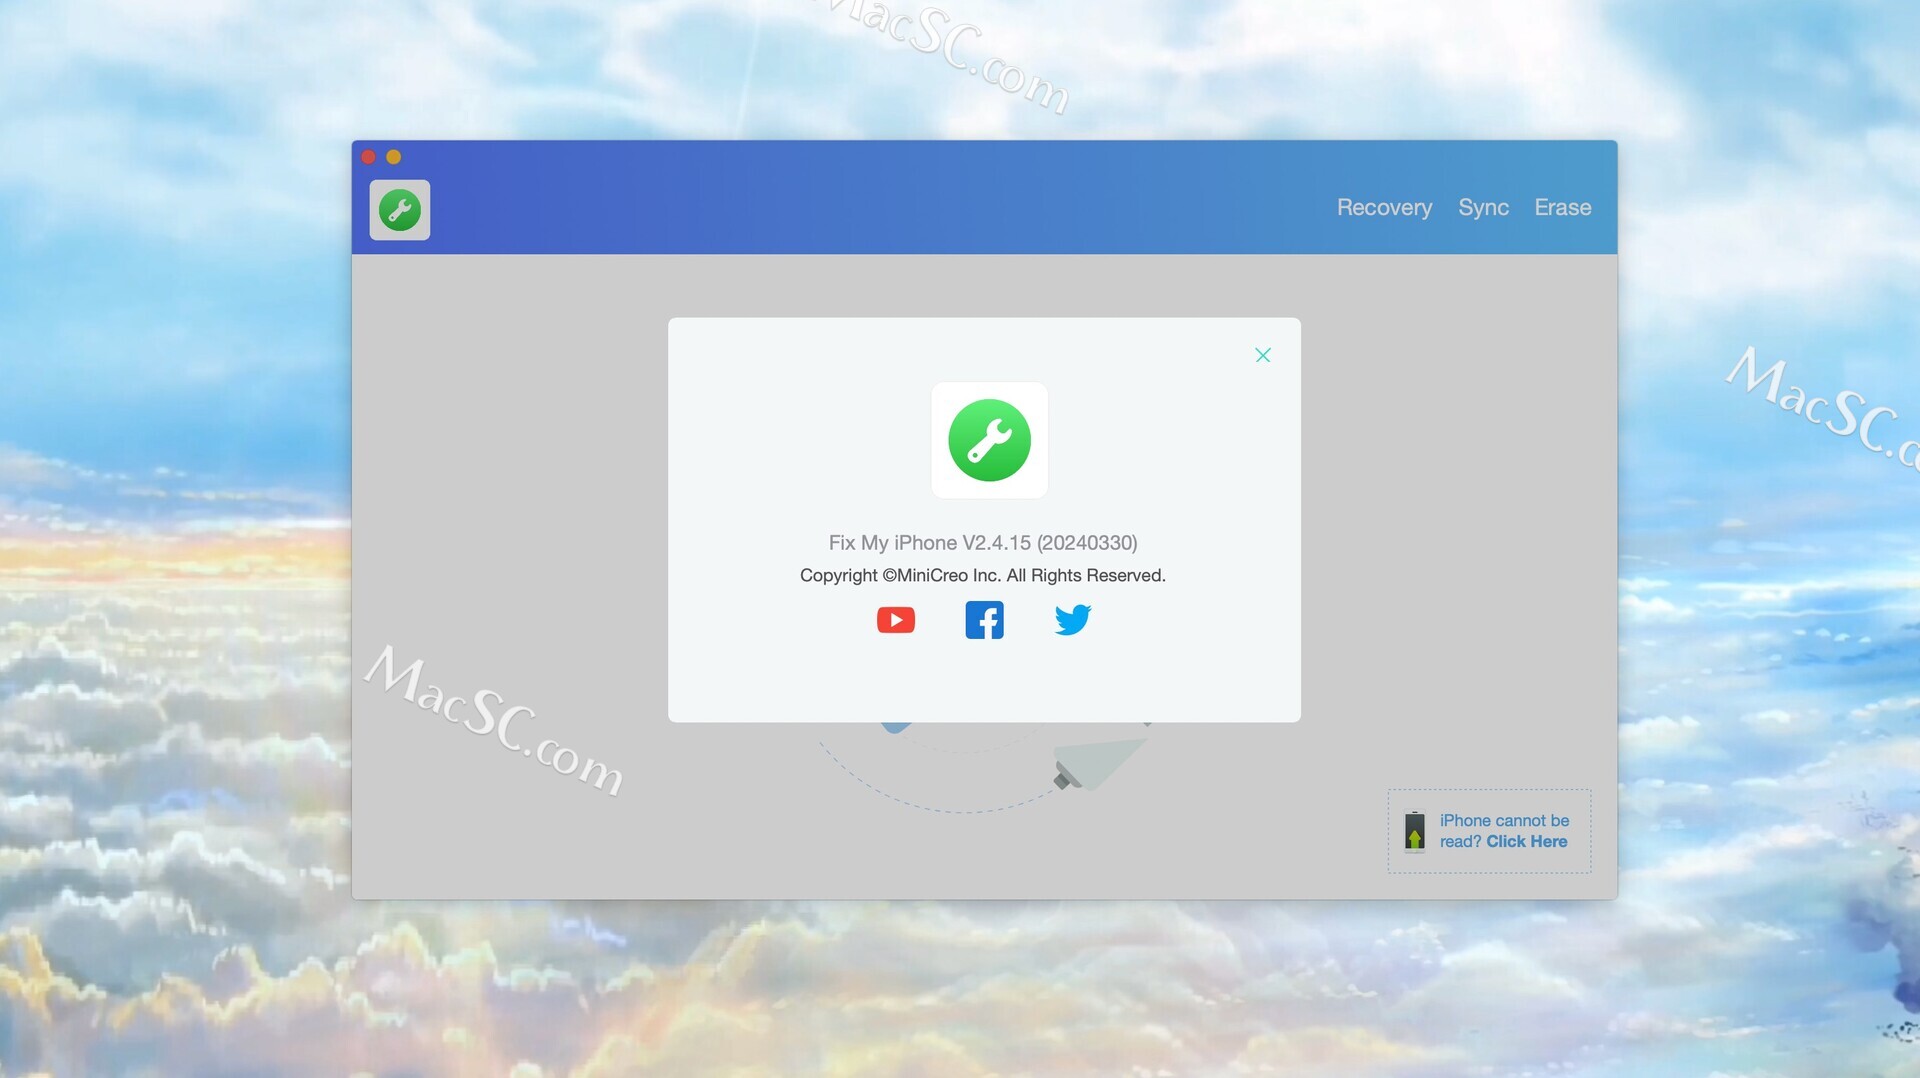Click the red close window button
Screen dimensions: 1920x1078
coord(368,157)
